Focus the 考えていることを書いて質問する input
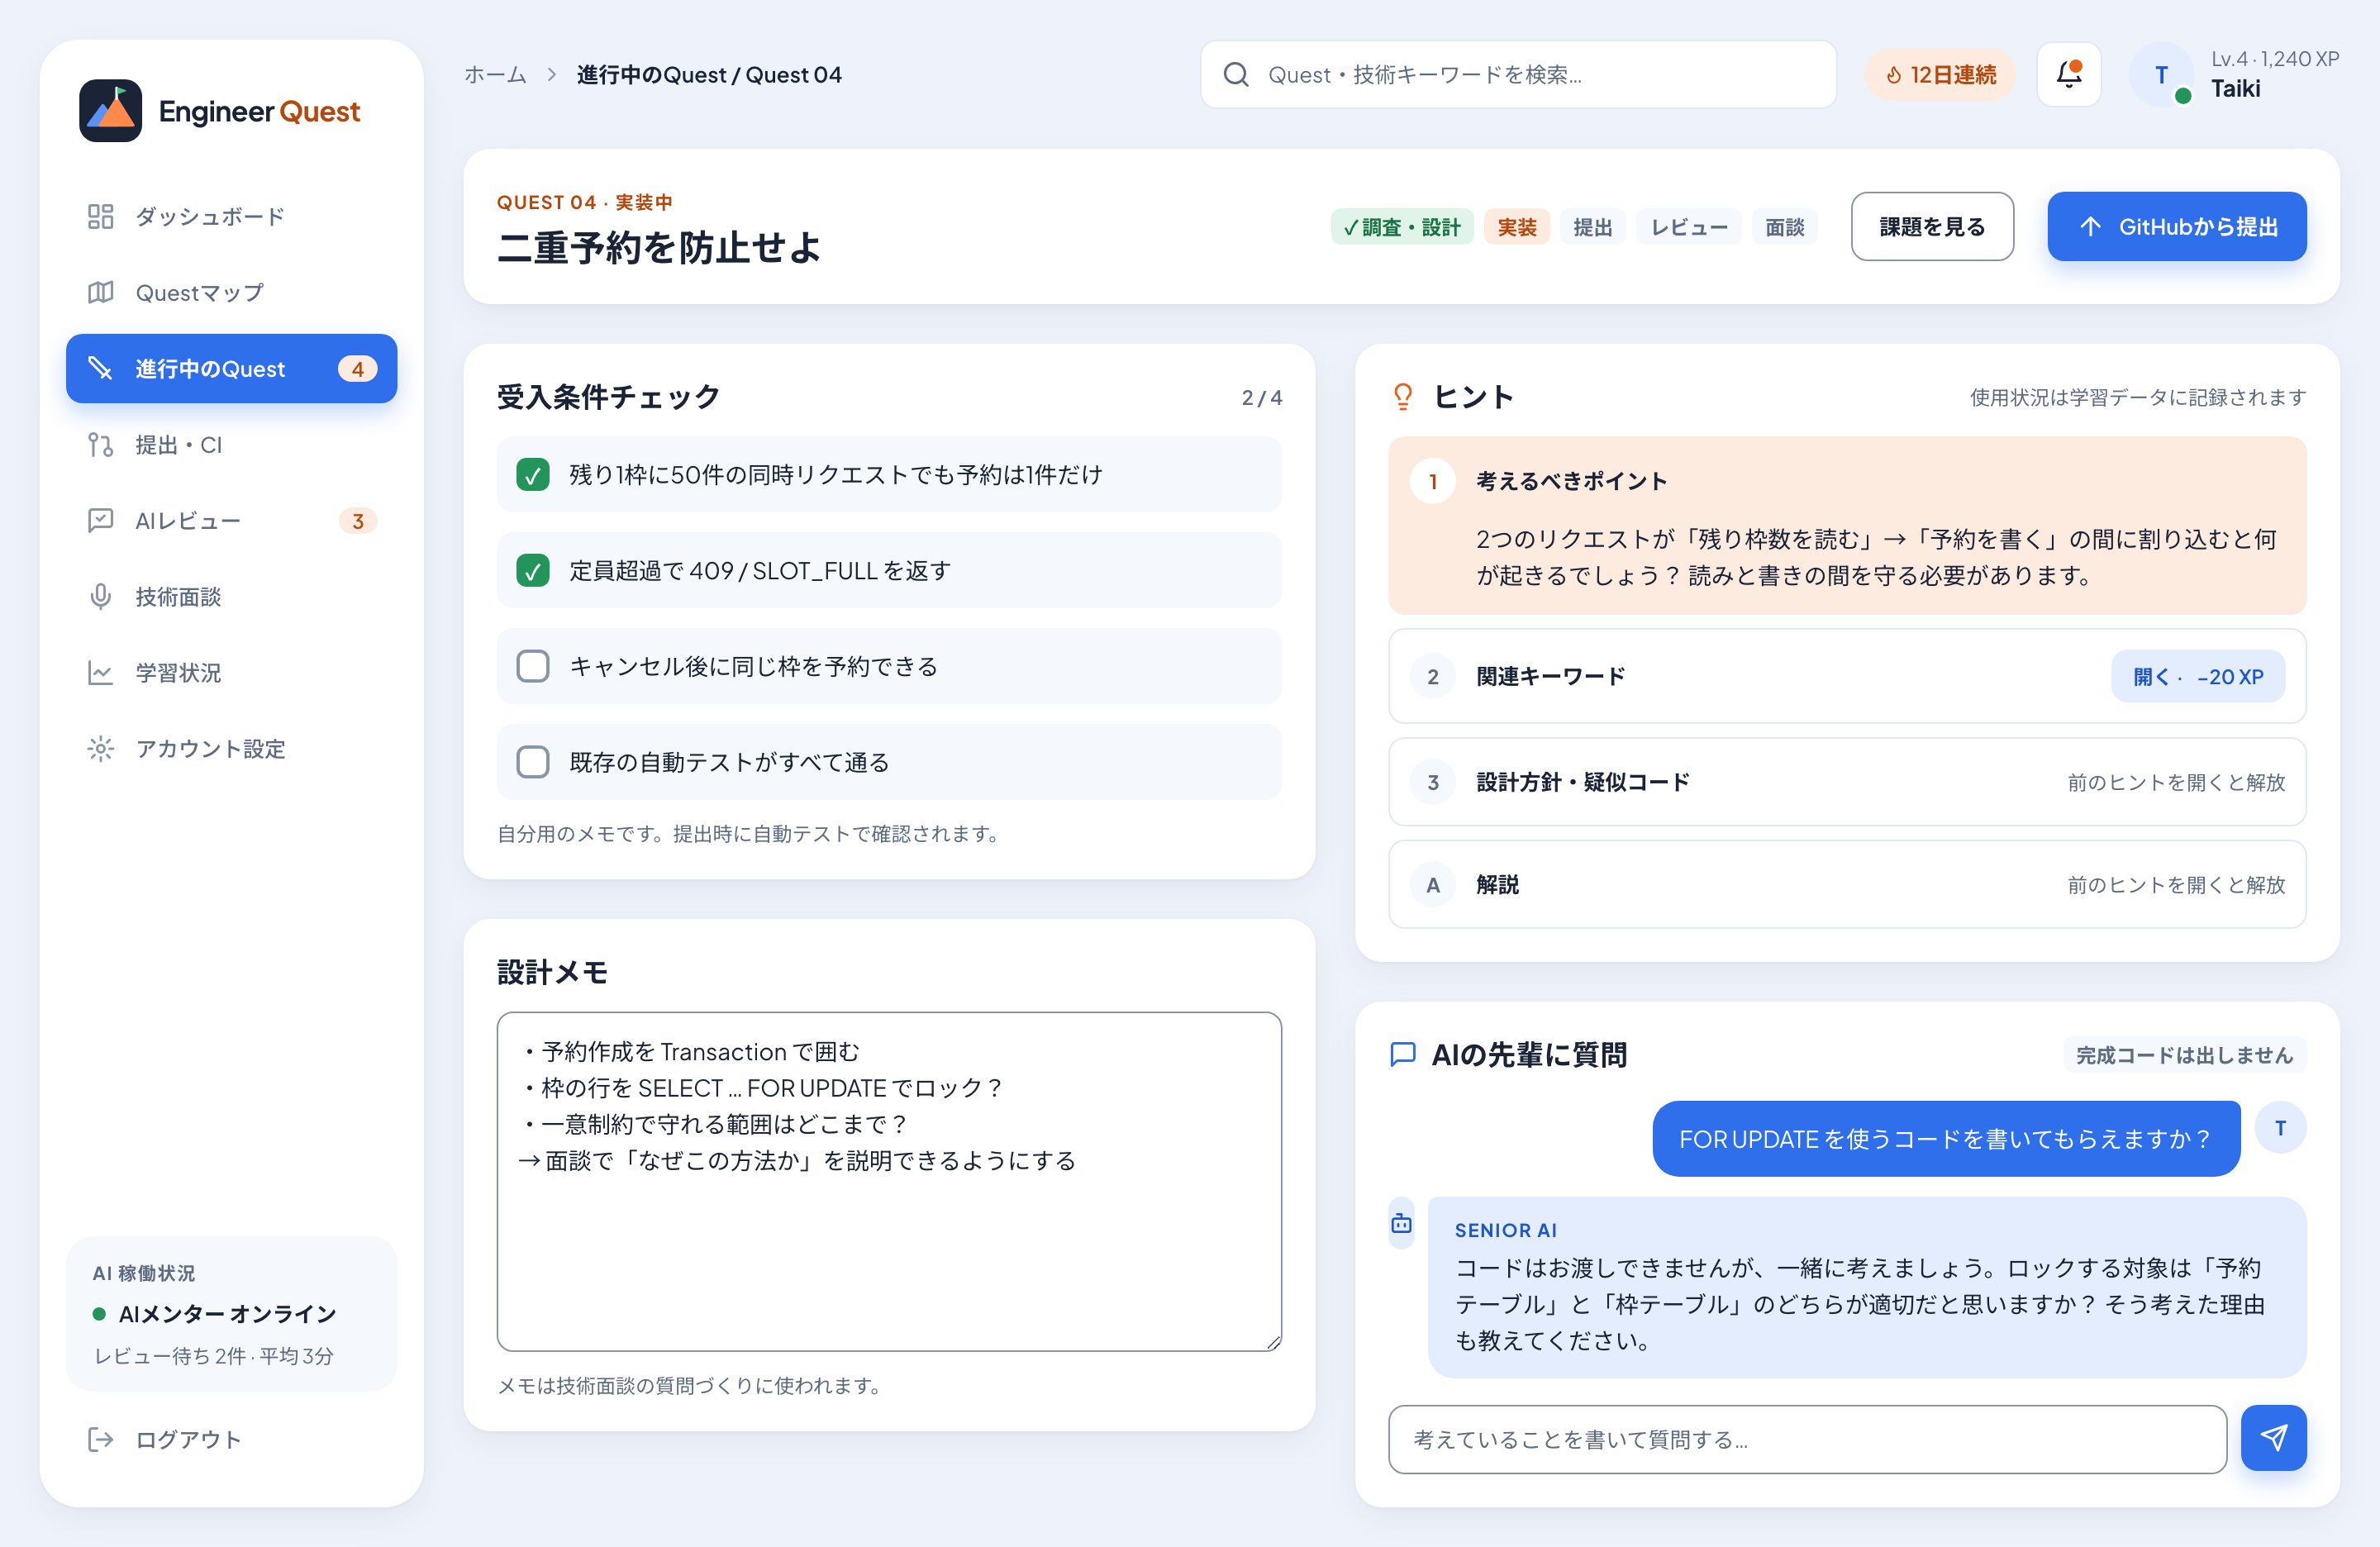Screen dimensions: 2380x1547 (1807, 1439)
